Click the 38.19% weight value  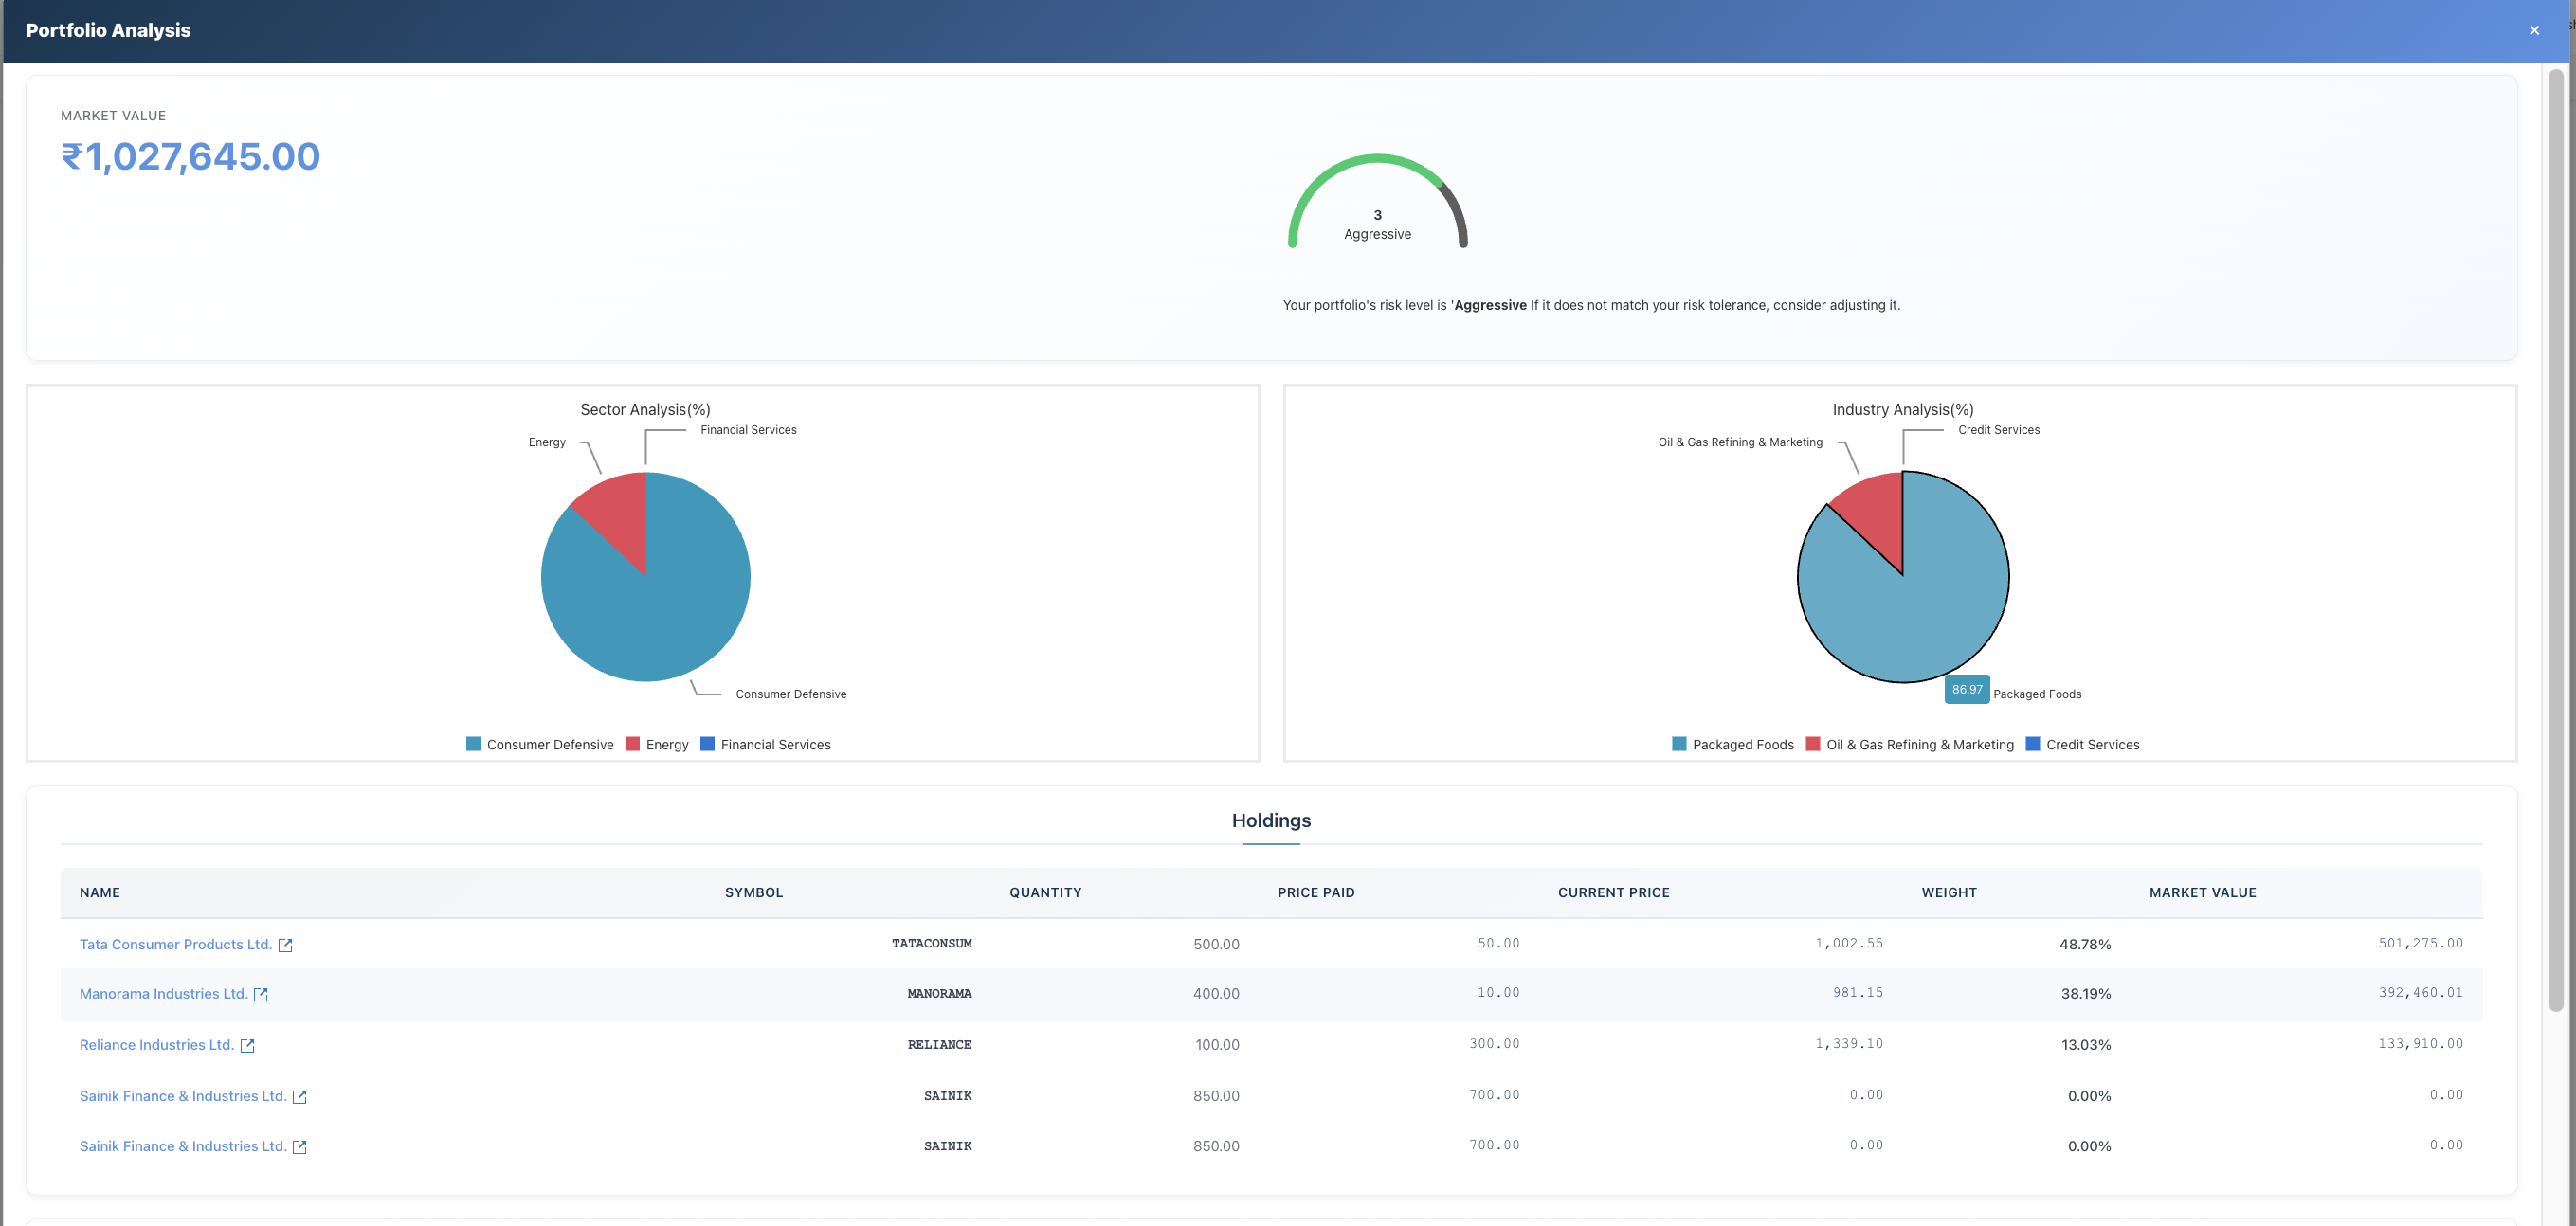click(2084, 993)
